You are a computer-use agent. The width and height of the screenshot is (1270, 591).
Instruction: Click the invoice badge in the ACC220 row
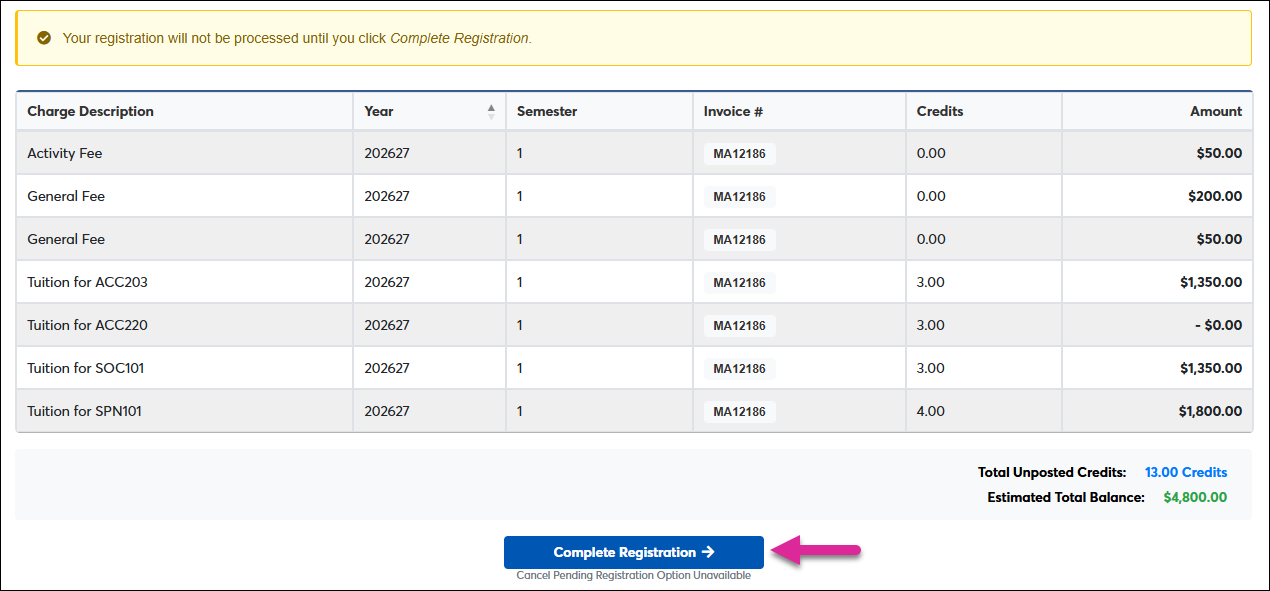[x=740, y=325]
